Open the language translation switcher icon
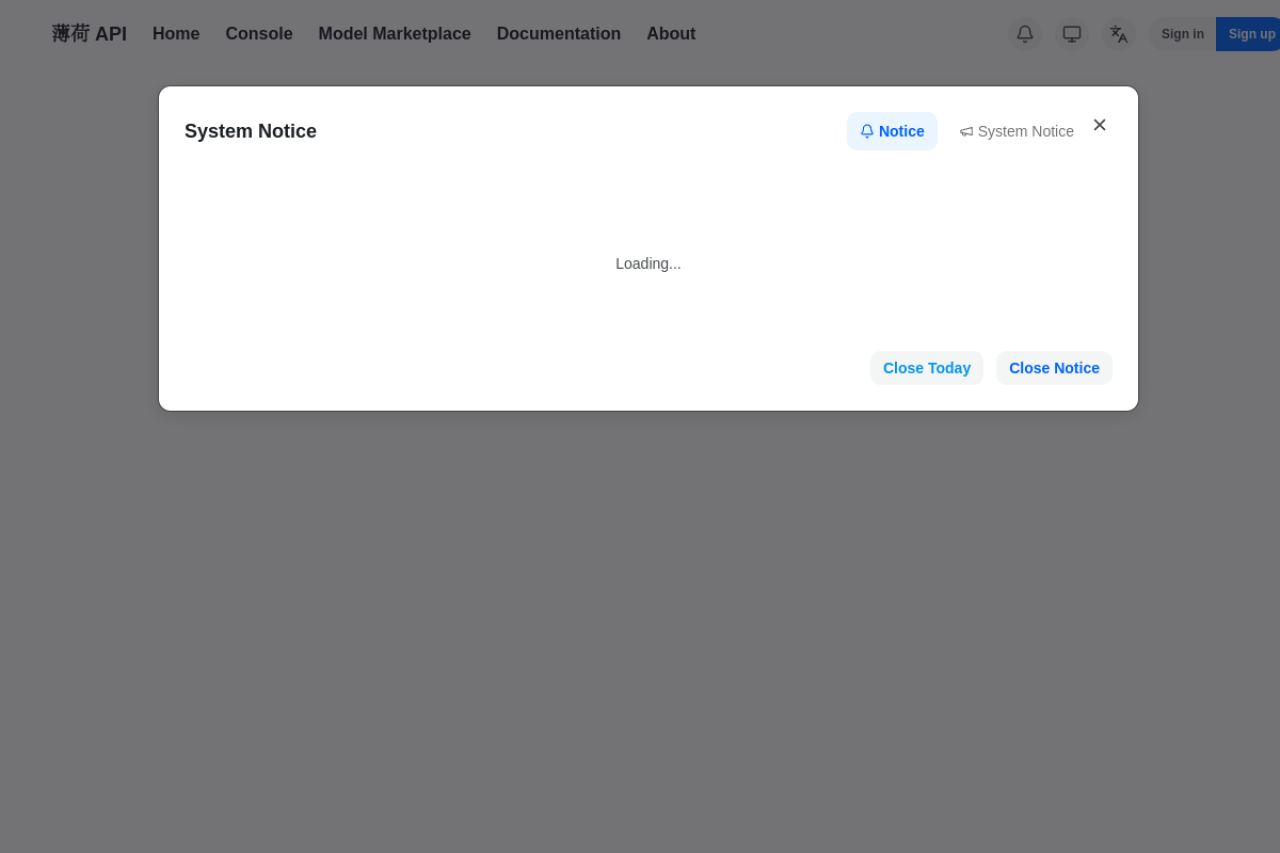The width and height of the screenshot is (1280, 853). click(1119, 34)
